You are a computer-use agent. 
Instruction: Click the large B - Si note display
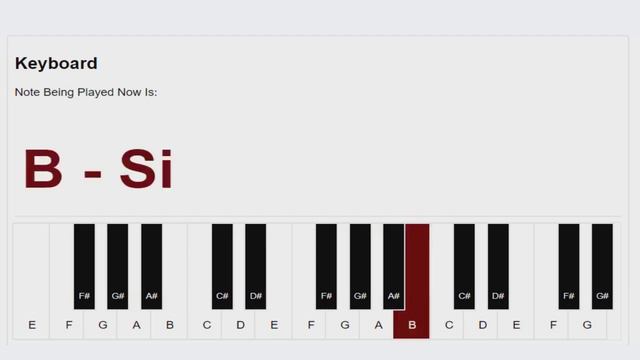(98, 169)
